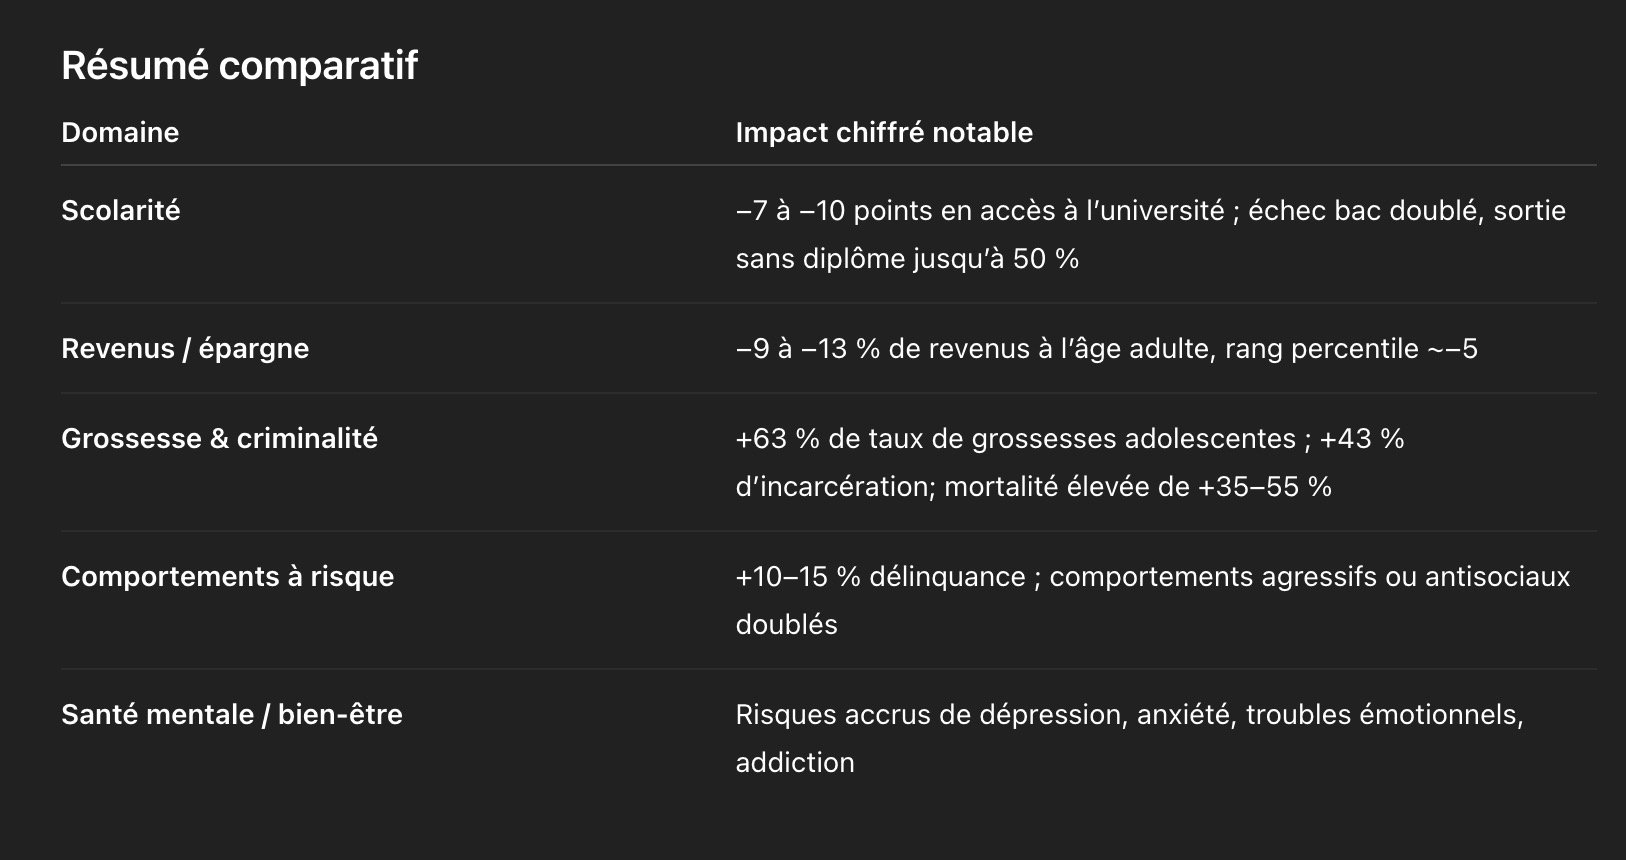Click the "Domaine" column header
Viewport: 1626px width, 860px height.
120,133
